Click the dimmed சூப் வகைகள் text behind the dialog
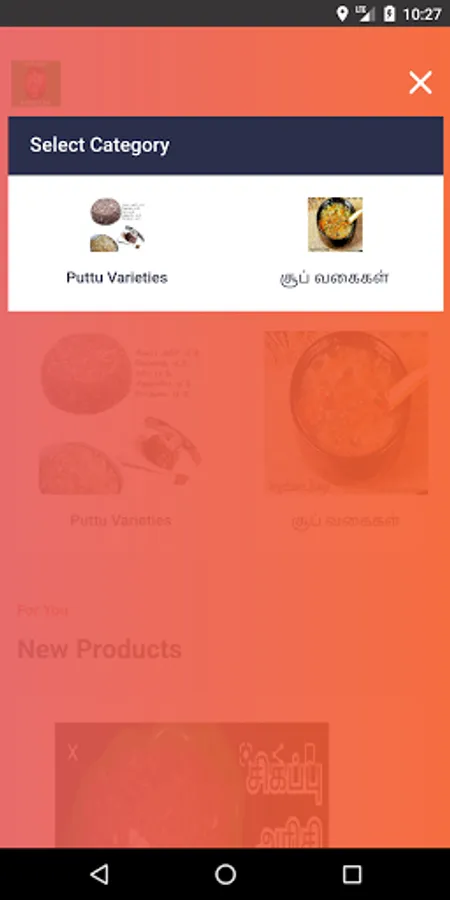The image size is (450, 900). [346, 521]
